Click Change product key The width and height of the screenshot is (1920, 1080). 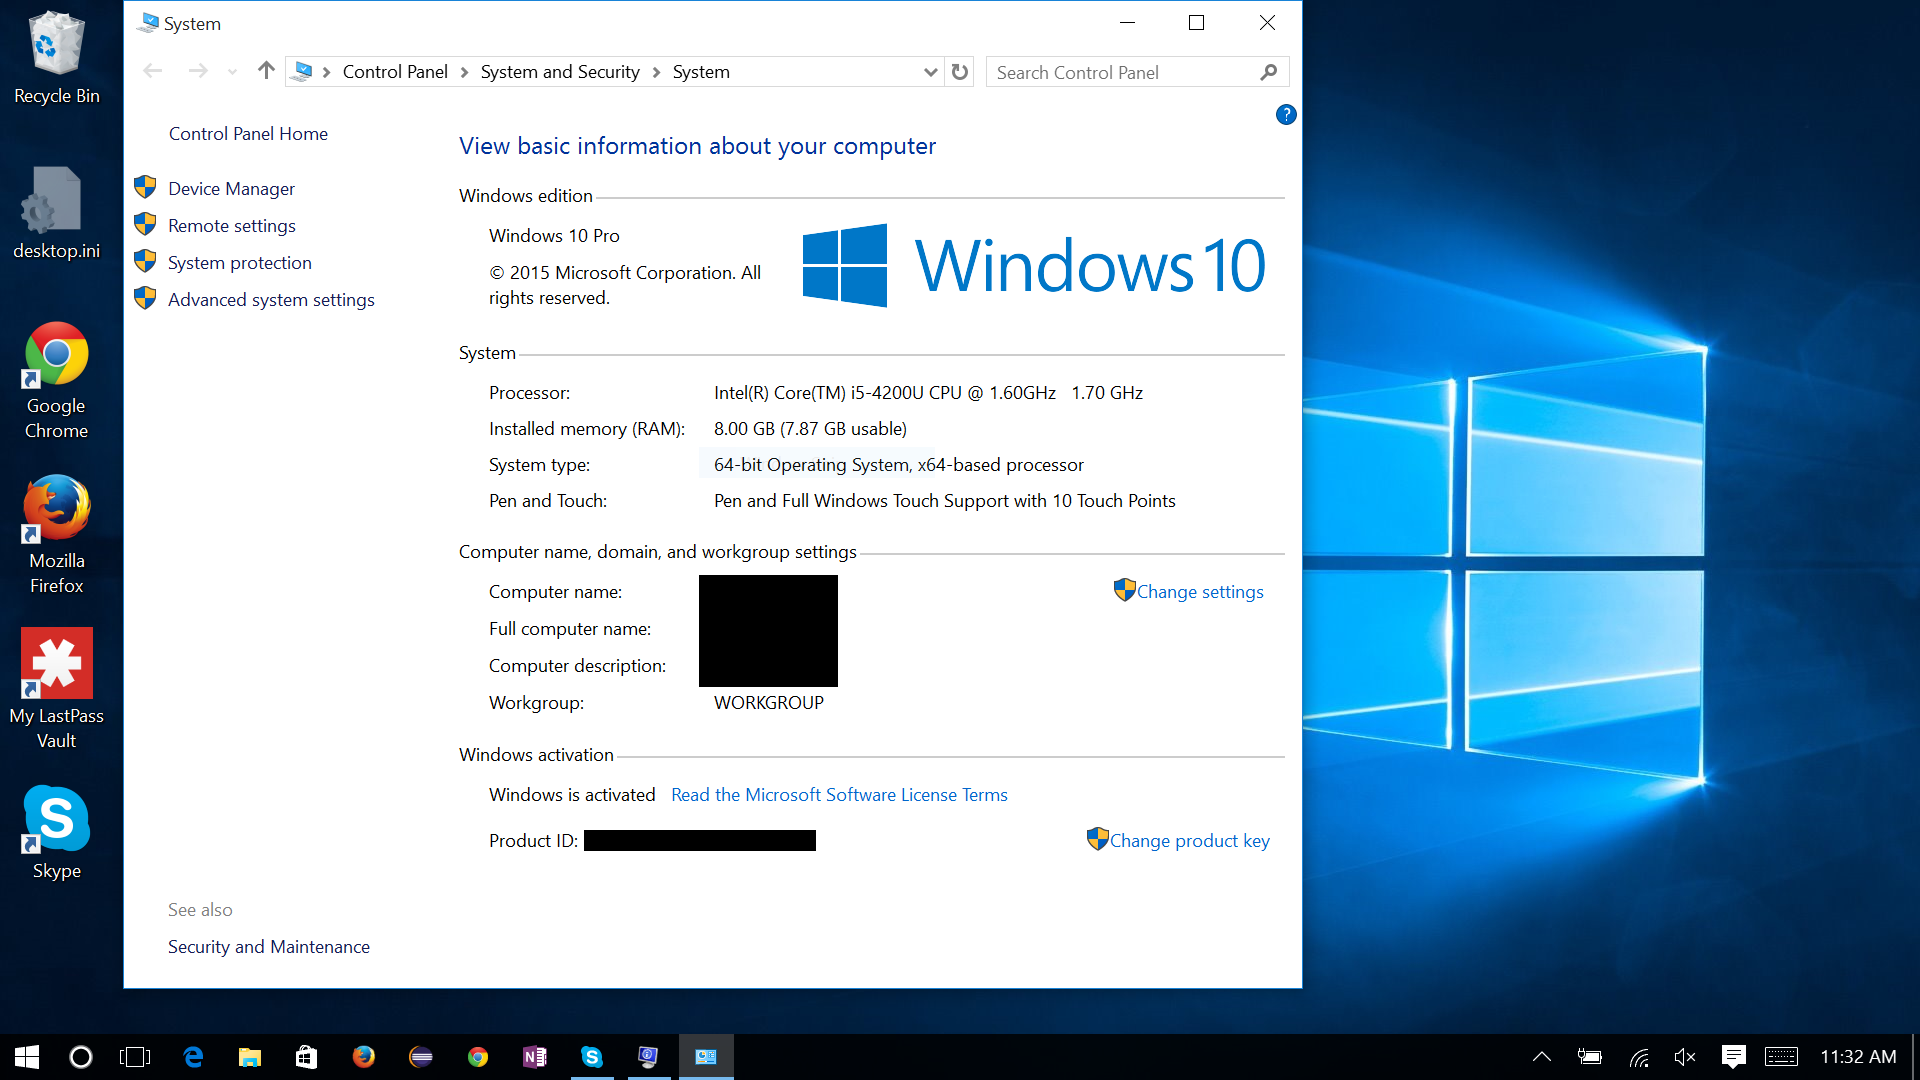[x=1189, y=841]
